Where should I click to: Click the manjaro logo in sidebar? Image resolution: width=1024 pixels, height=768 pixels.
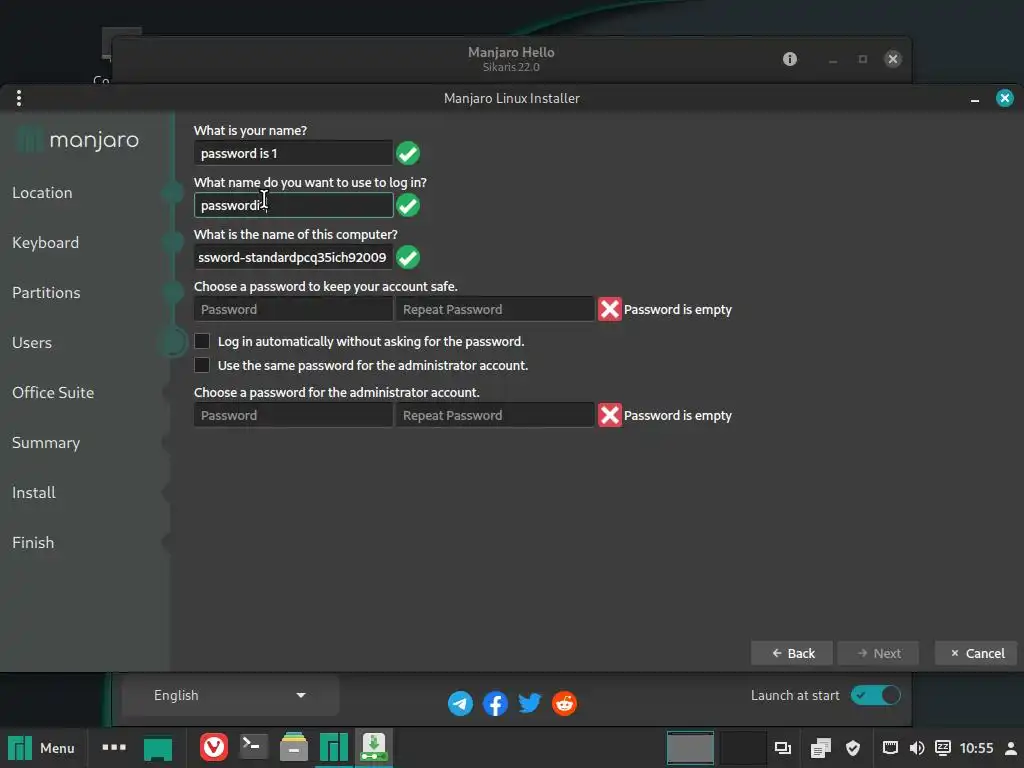tap(78, 140)
